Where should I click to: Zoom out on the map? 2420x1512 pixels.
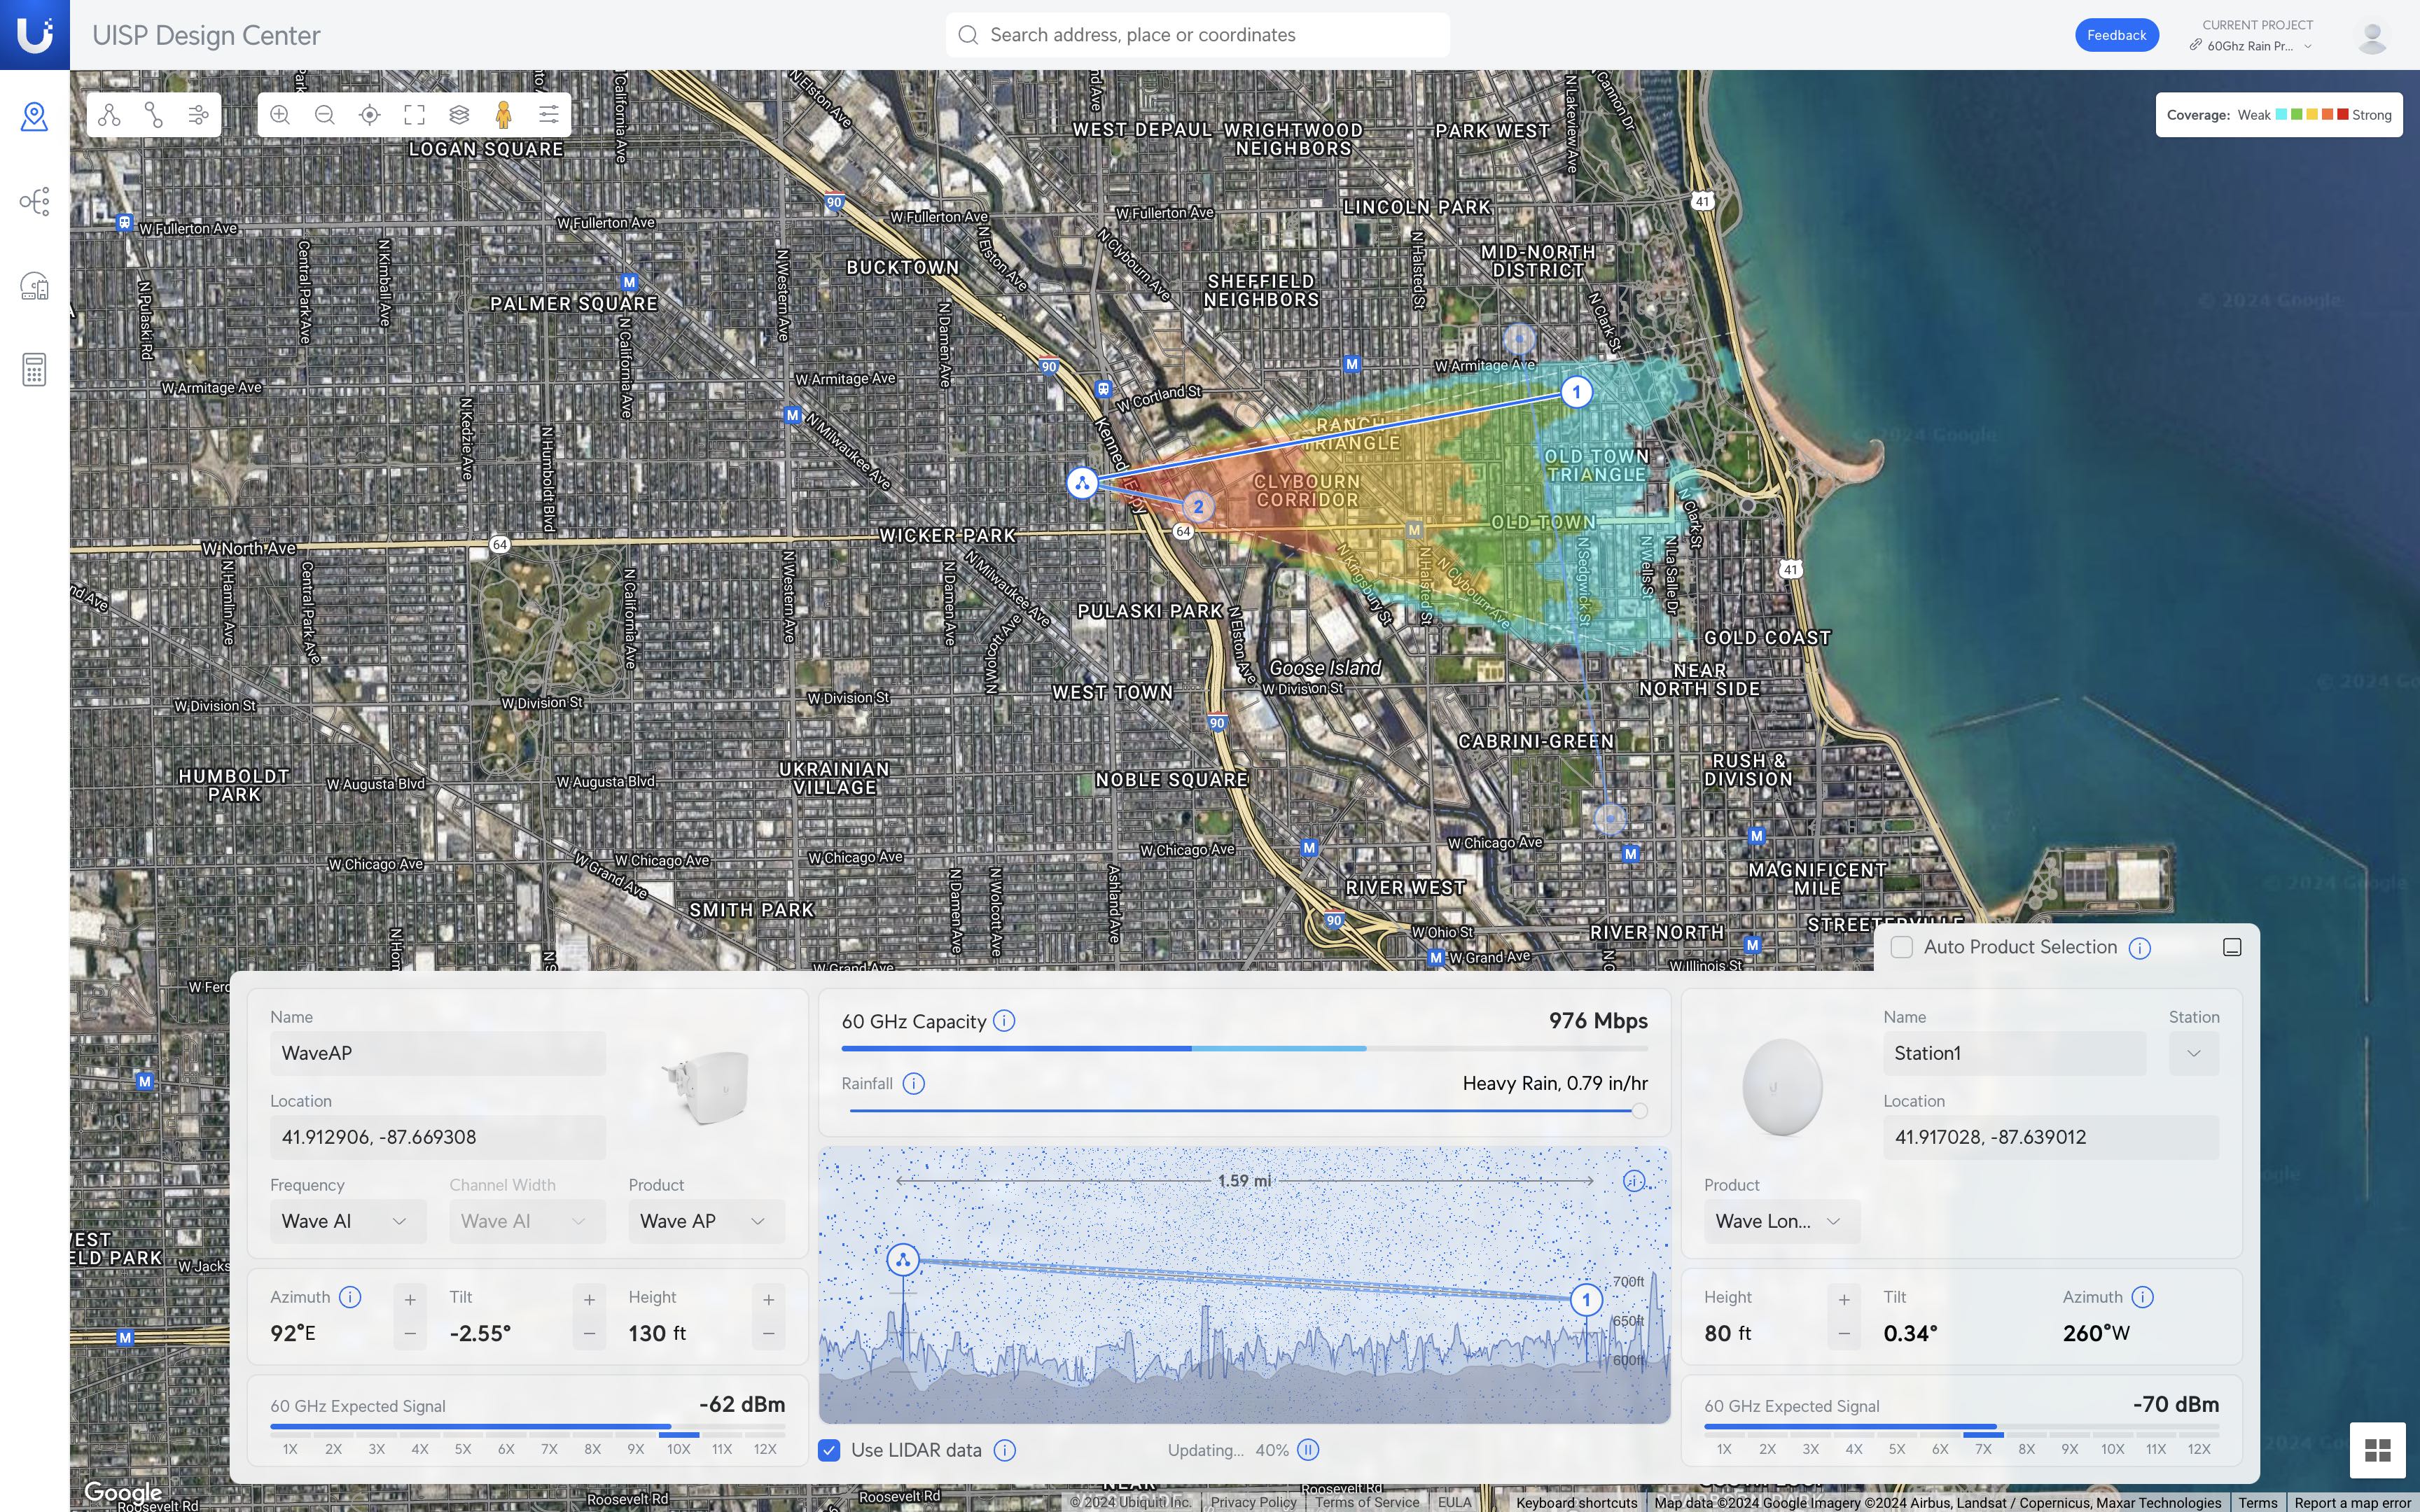pyautogui.click(x=325, y=115)
